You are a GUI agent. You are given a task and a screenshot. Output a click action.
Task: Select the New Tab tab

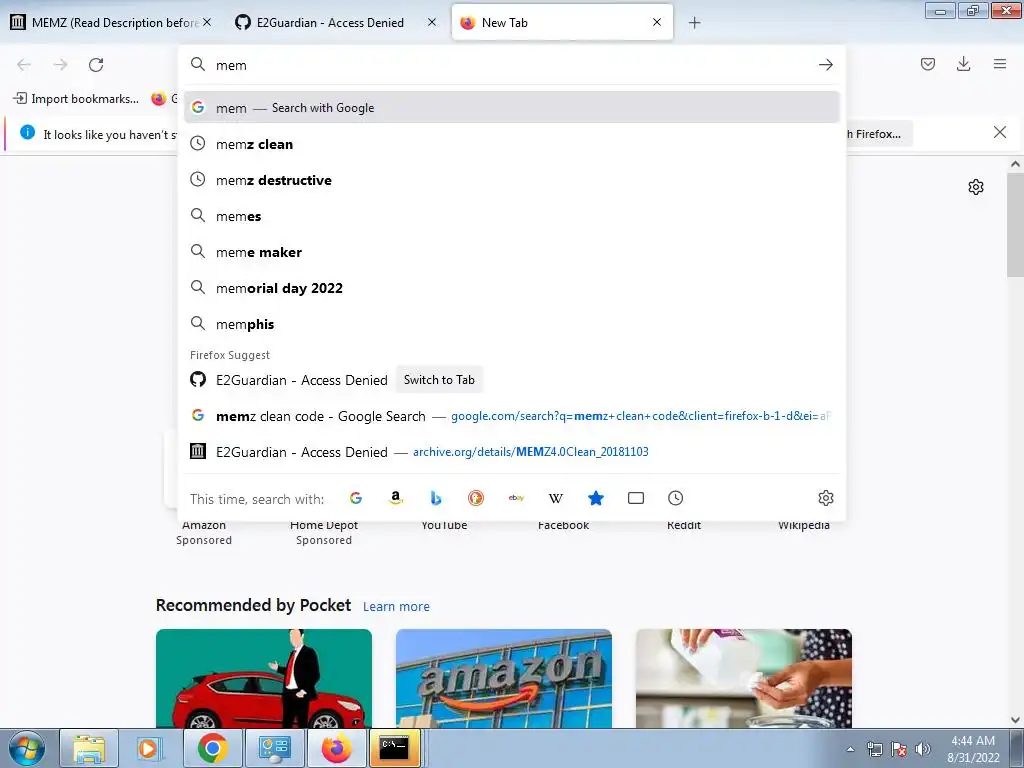tap(562, 23)
